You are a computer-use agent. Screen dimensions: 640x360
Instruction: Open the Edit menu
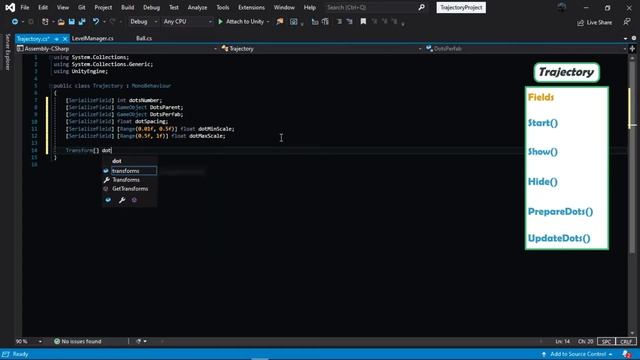click(43, 7)
